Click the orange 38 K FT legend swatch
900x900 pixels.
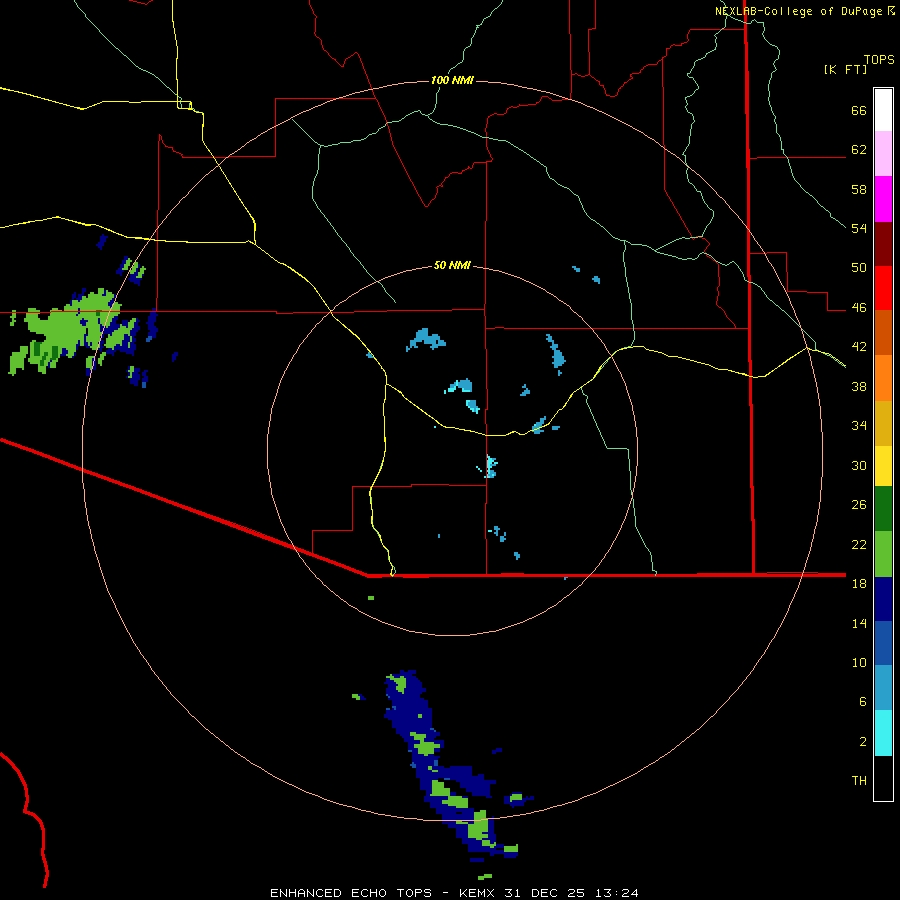[x=883, y=378]
